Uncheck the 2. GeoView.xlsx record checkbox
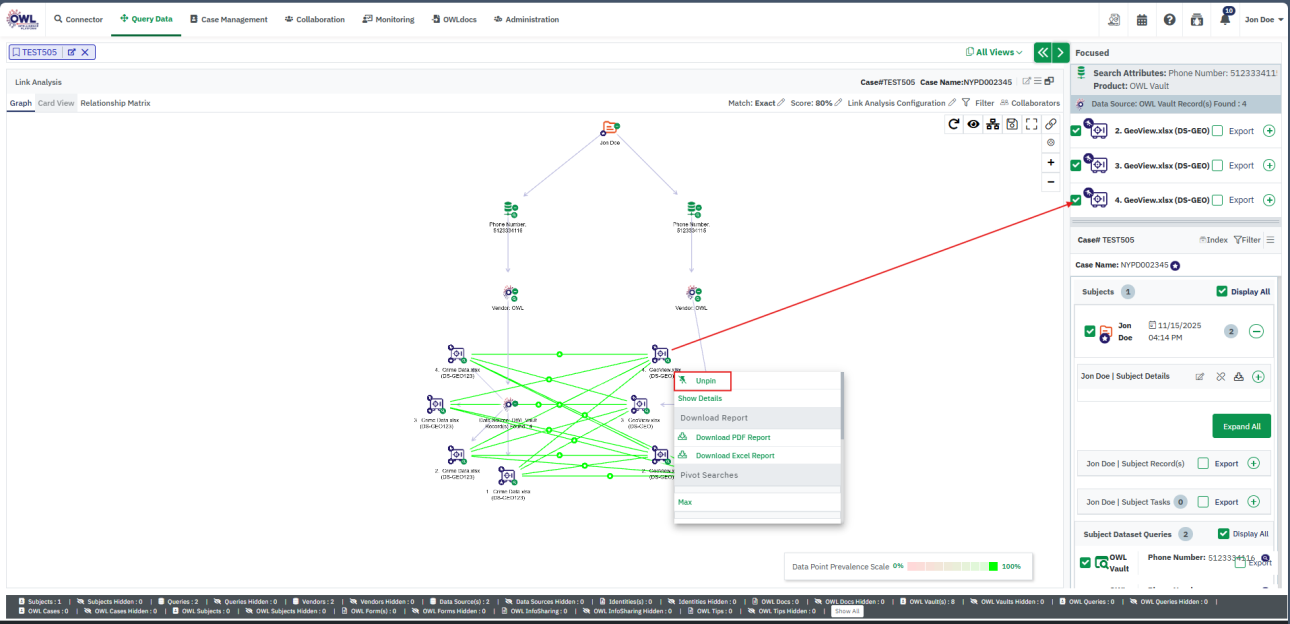Screen dimensions: 1290x624 [1076, 131]
